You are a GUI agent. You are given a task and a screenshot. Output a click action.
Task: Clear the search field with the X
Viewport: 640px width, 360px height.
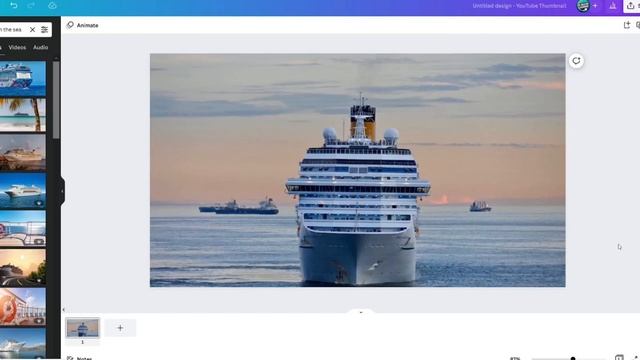tap(32, 29)
